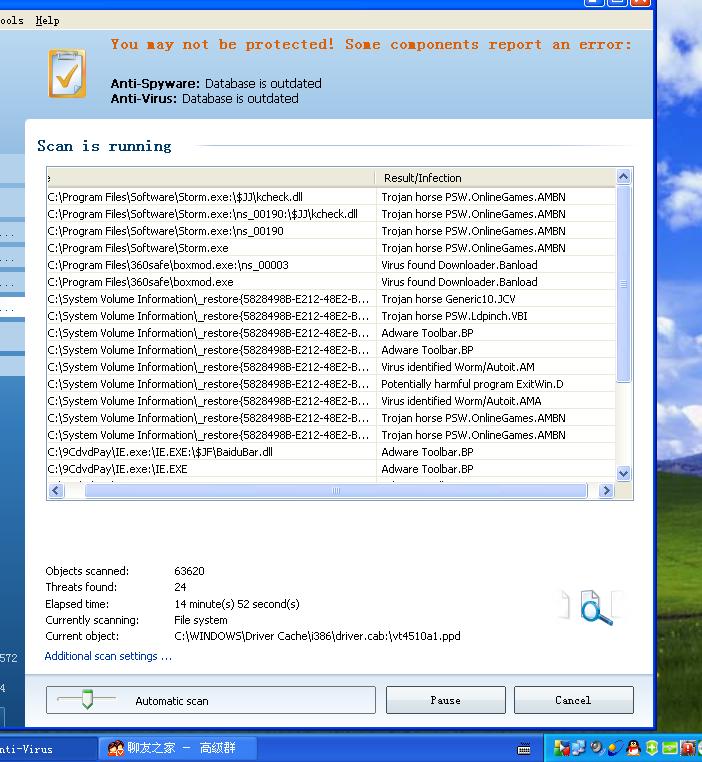Open the QQ penguin tray icon

(x=633, y=748)
